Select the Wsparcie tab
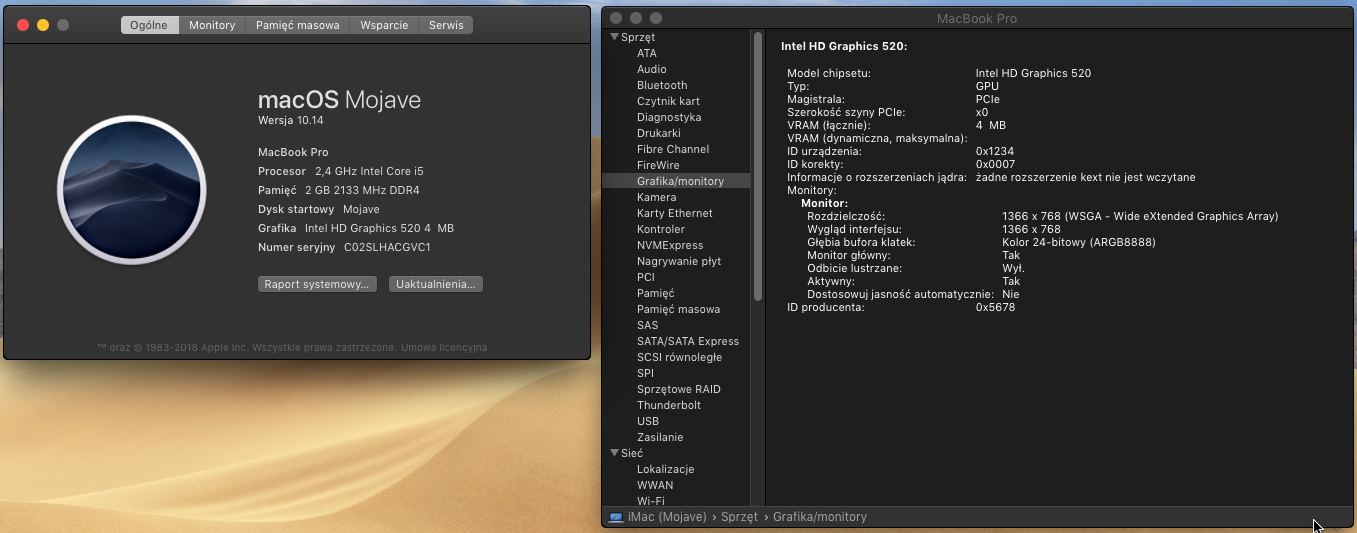This screenshot has height=533, width=1357. click(384, 25)
